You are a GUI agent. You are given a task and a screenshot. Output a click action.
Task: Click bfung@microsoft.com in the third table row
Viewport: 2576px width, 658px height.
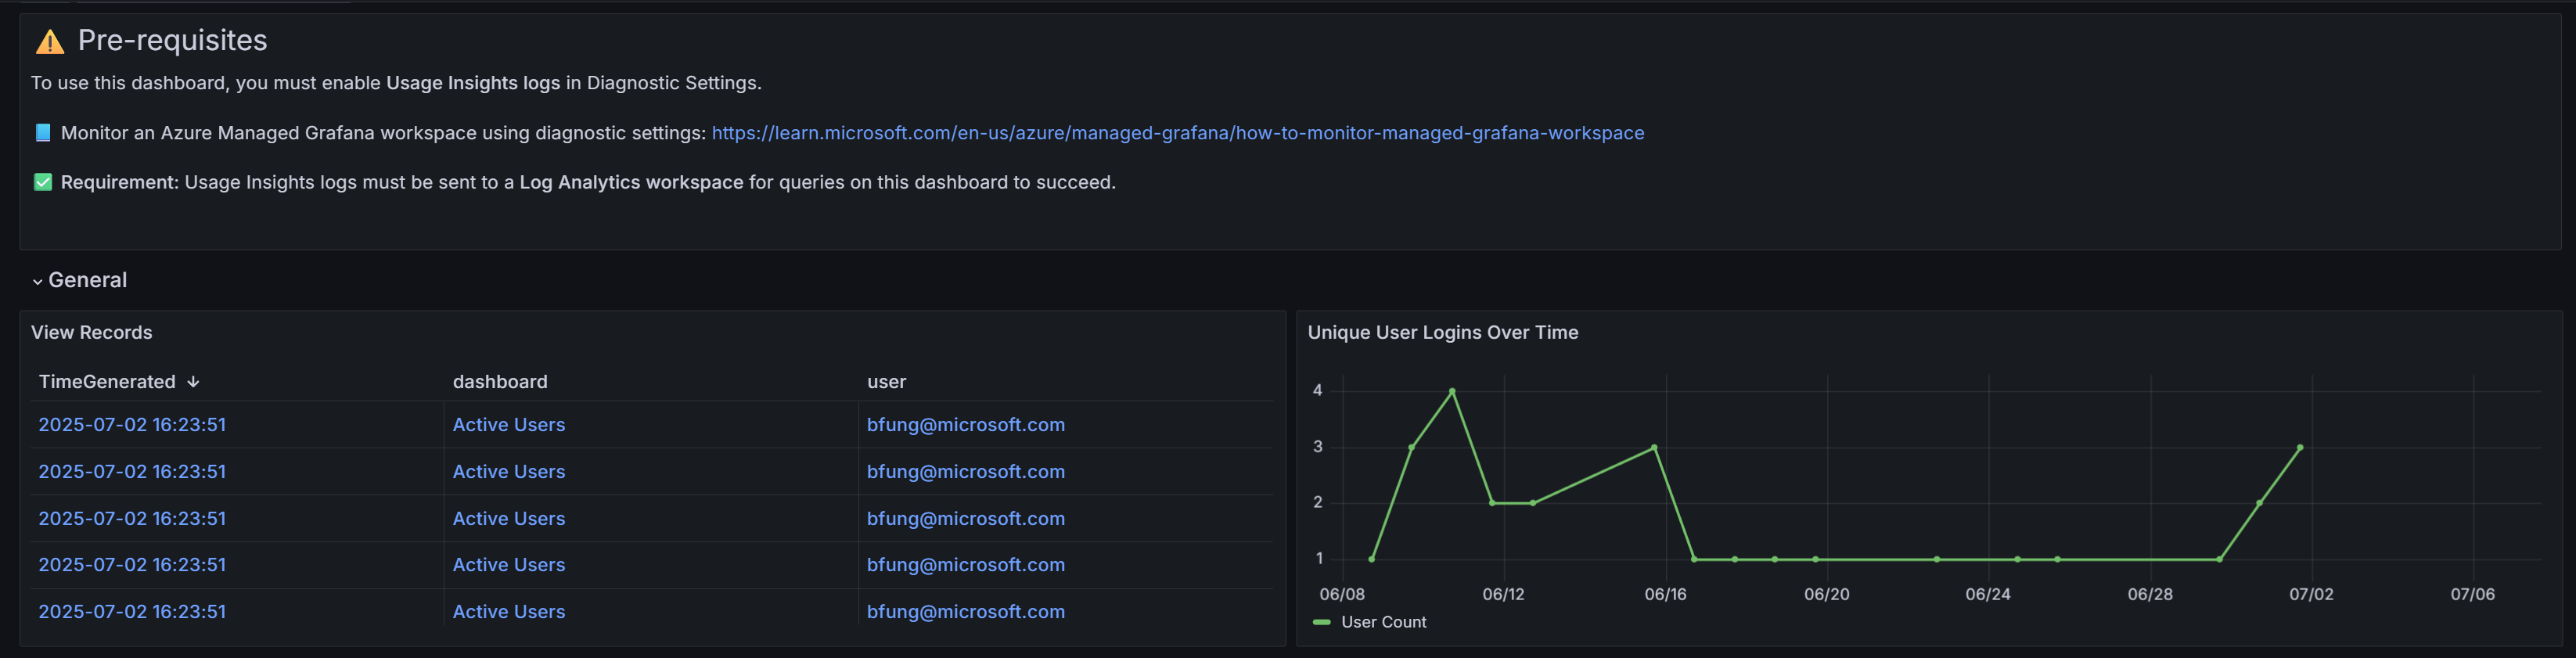pos(965,519)
